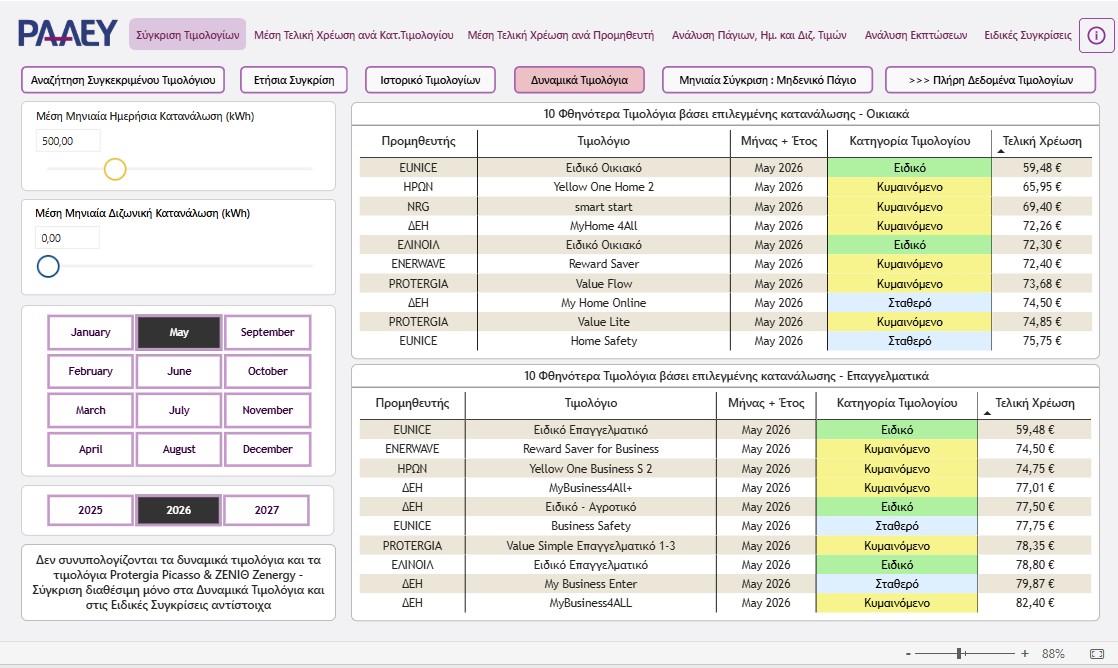
Task: Sort household table by Προμηθευτής column header
Action: click(x=418, y=141)
